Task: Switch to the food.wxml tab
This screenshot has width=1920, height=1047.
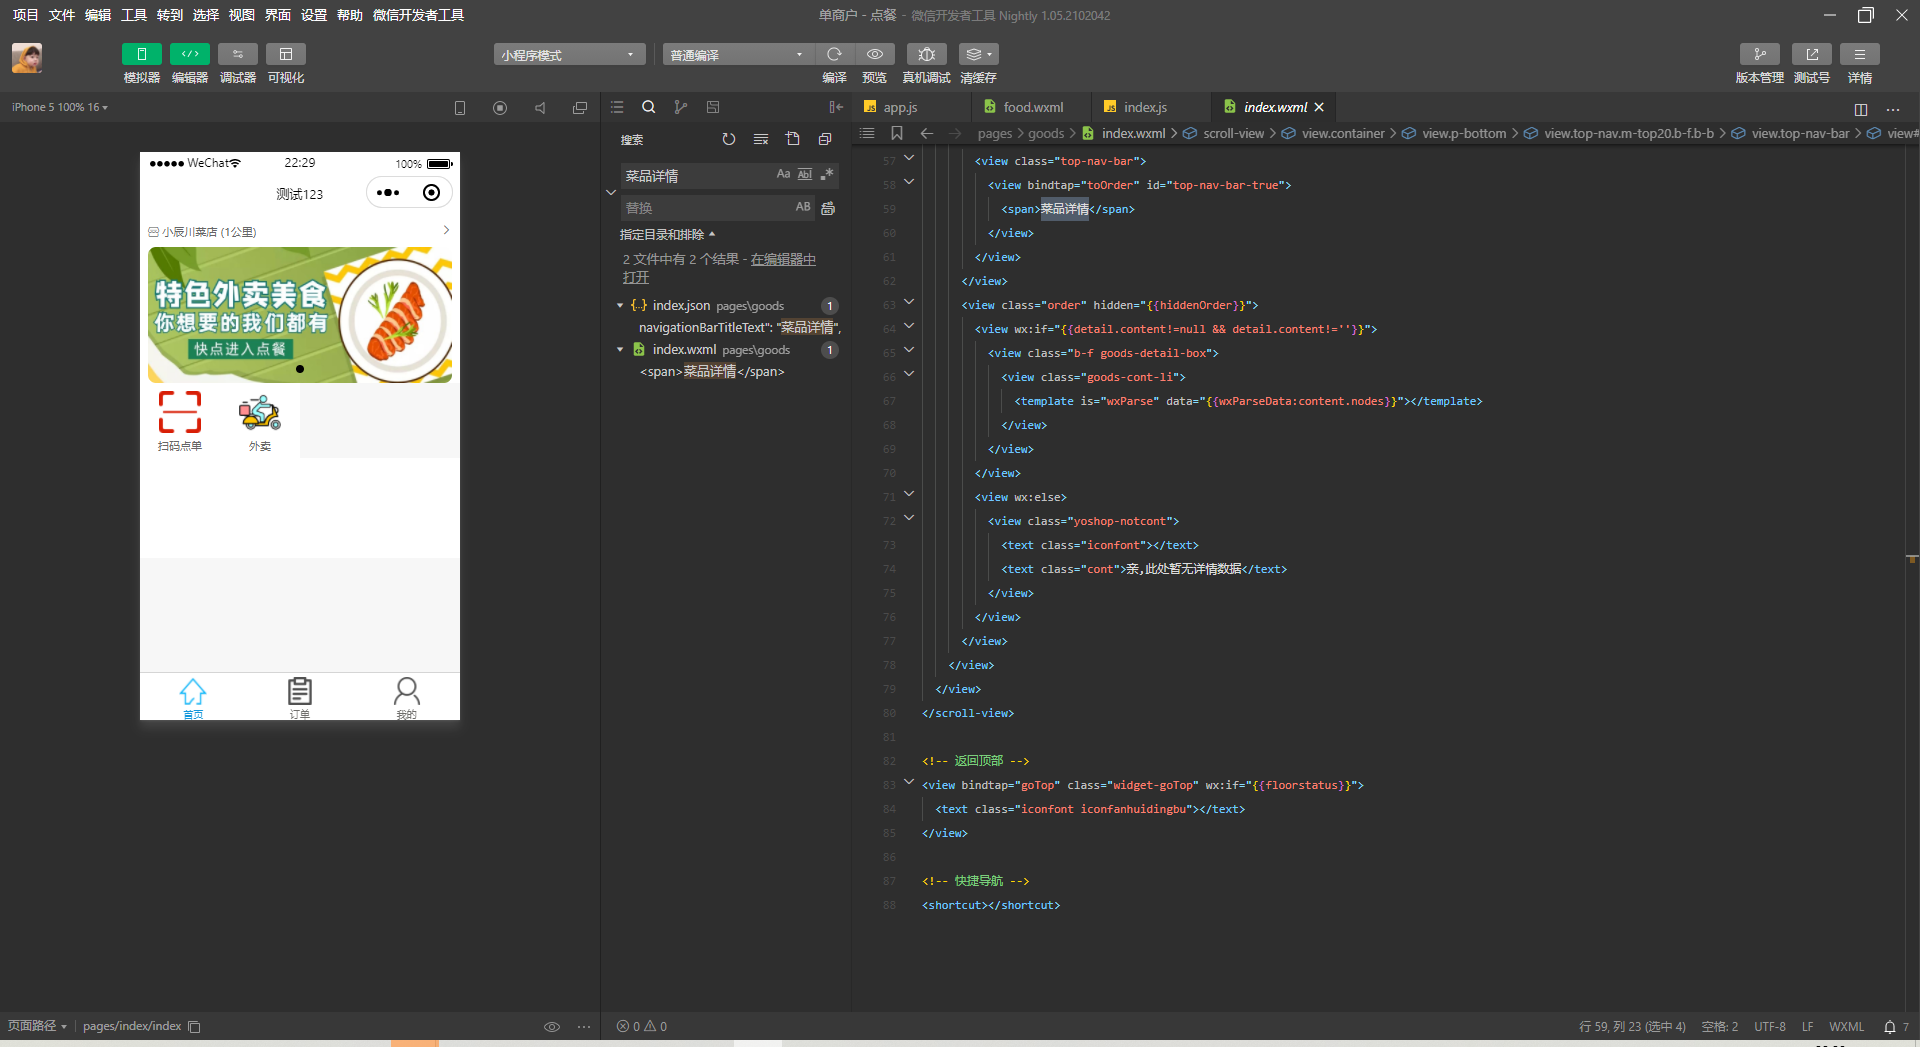Action: [1033, 107]
